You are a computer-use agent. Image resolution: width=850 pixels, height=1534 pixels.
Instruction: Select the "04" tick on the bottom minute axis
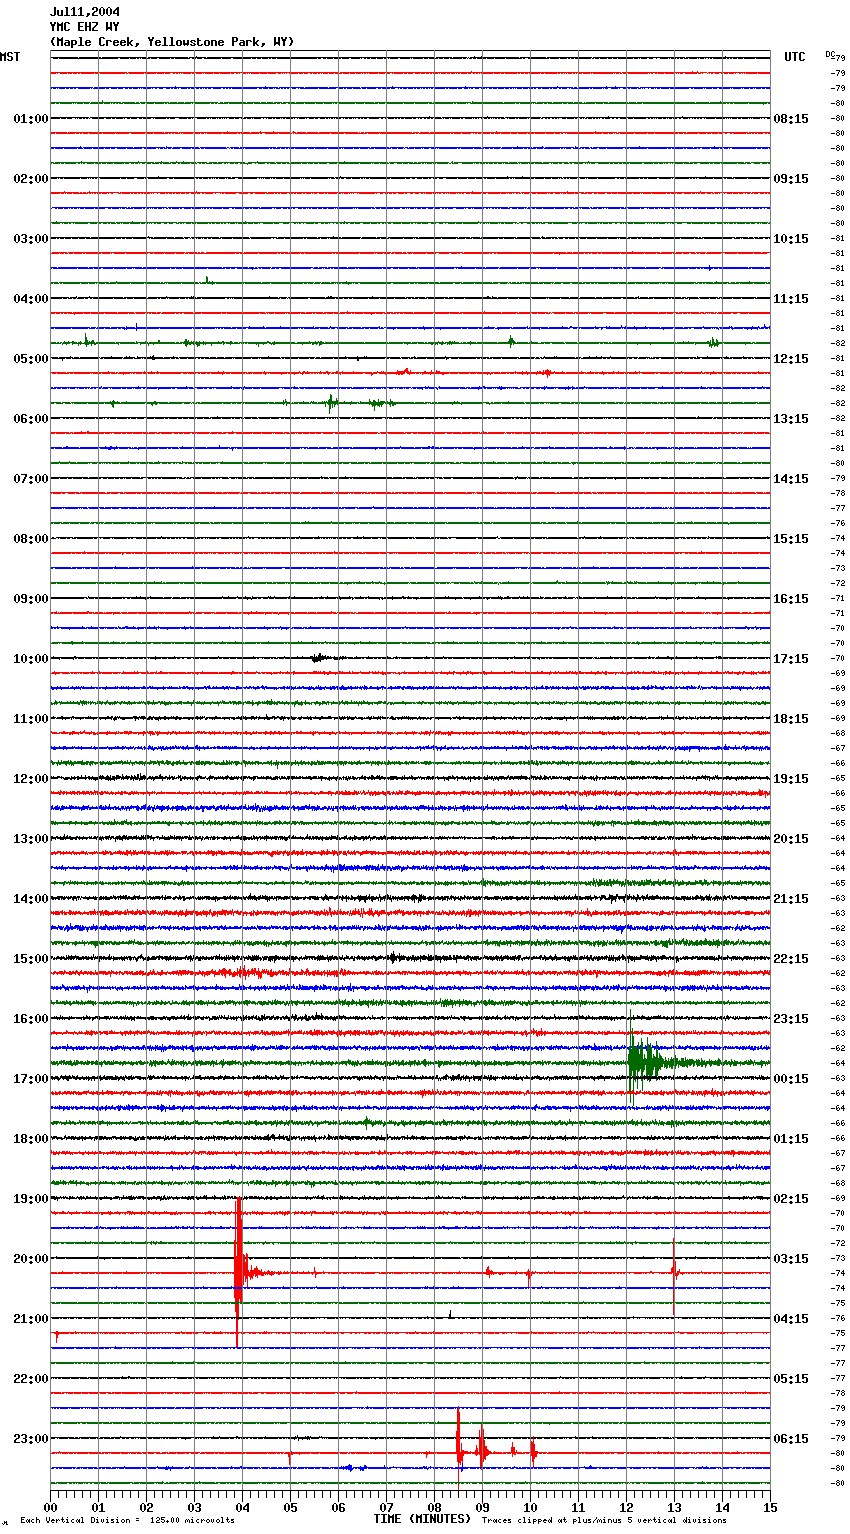pos(243,1507)
